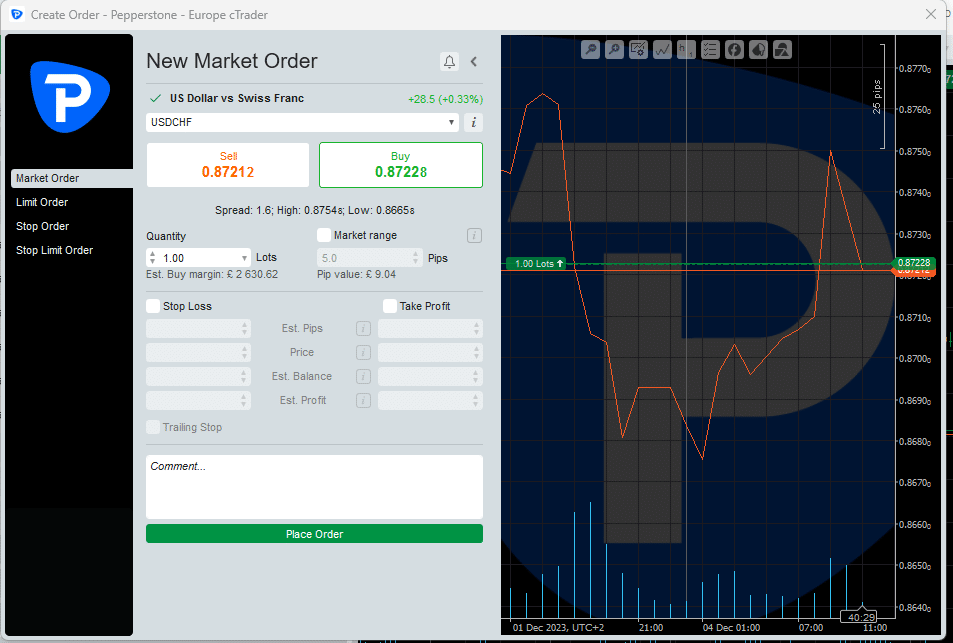953x643 pixels.
Task: Click the 40:29 candle countdown marker
Action: click(861, 616)
